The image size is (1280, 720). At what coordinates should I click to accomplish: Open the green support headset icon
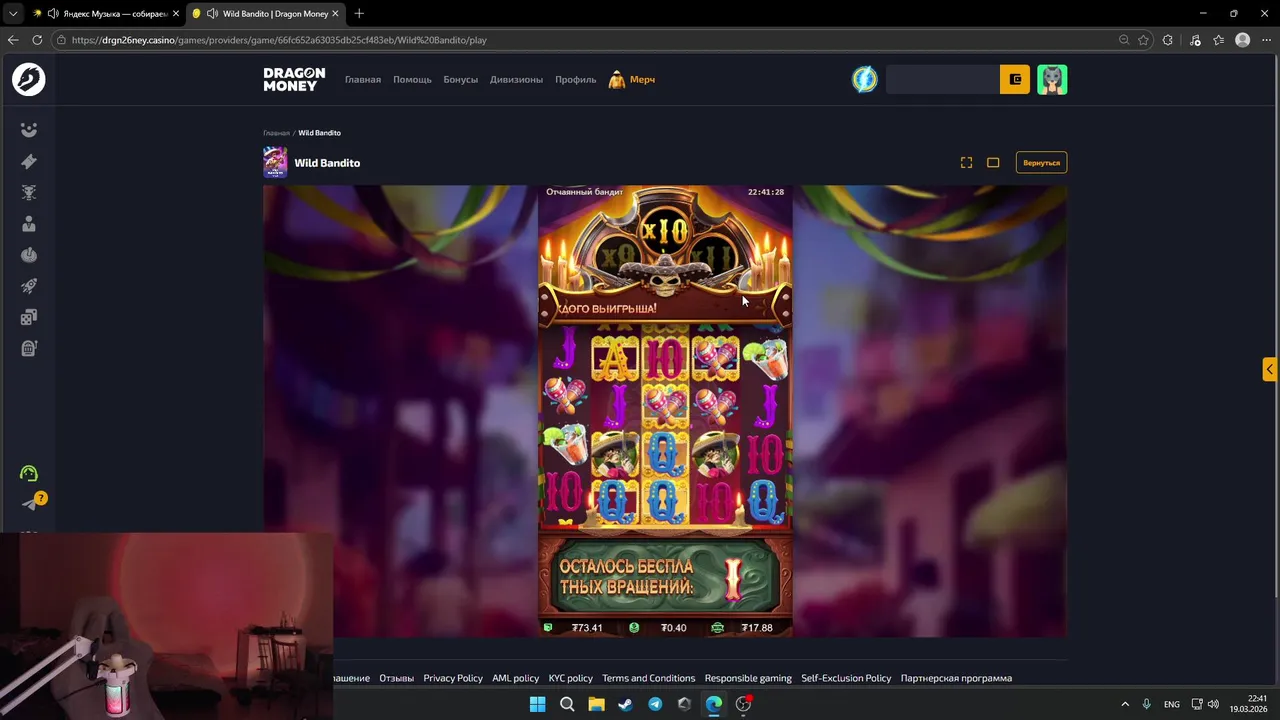(x=29, y=473)
